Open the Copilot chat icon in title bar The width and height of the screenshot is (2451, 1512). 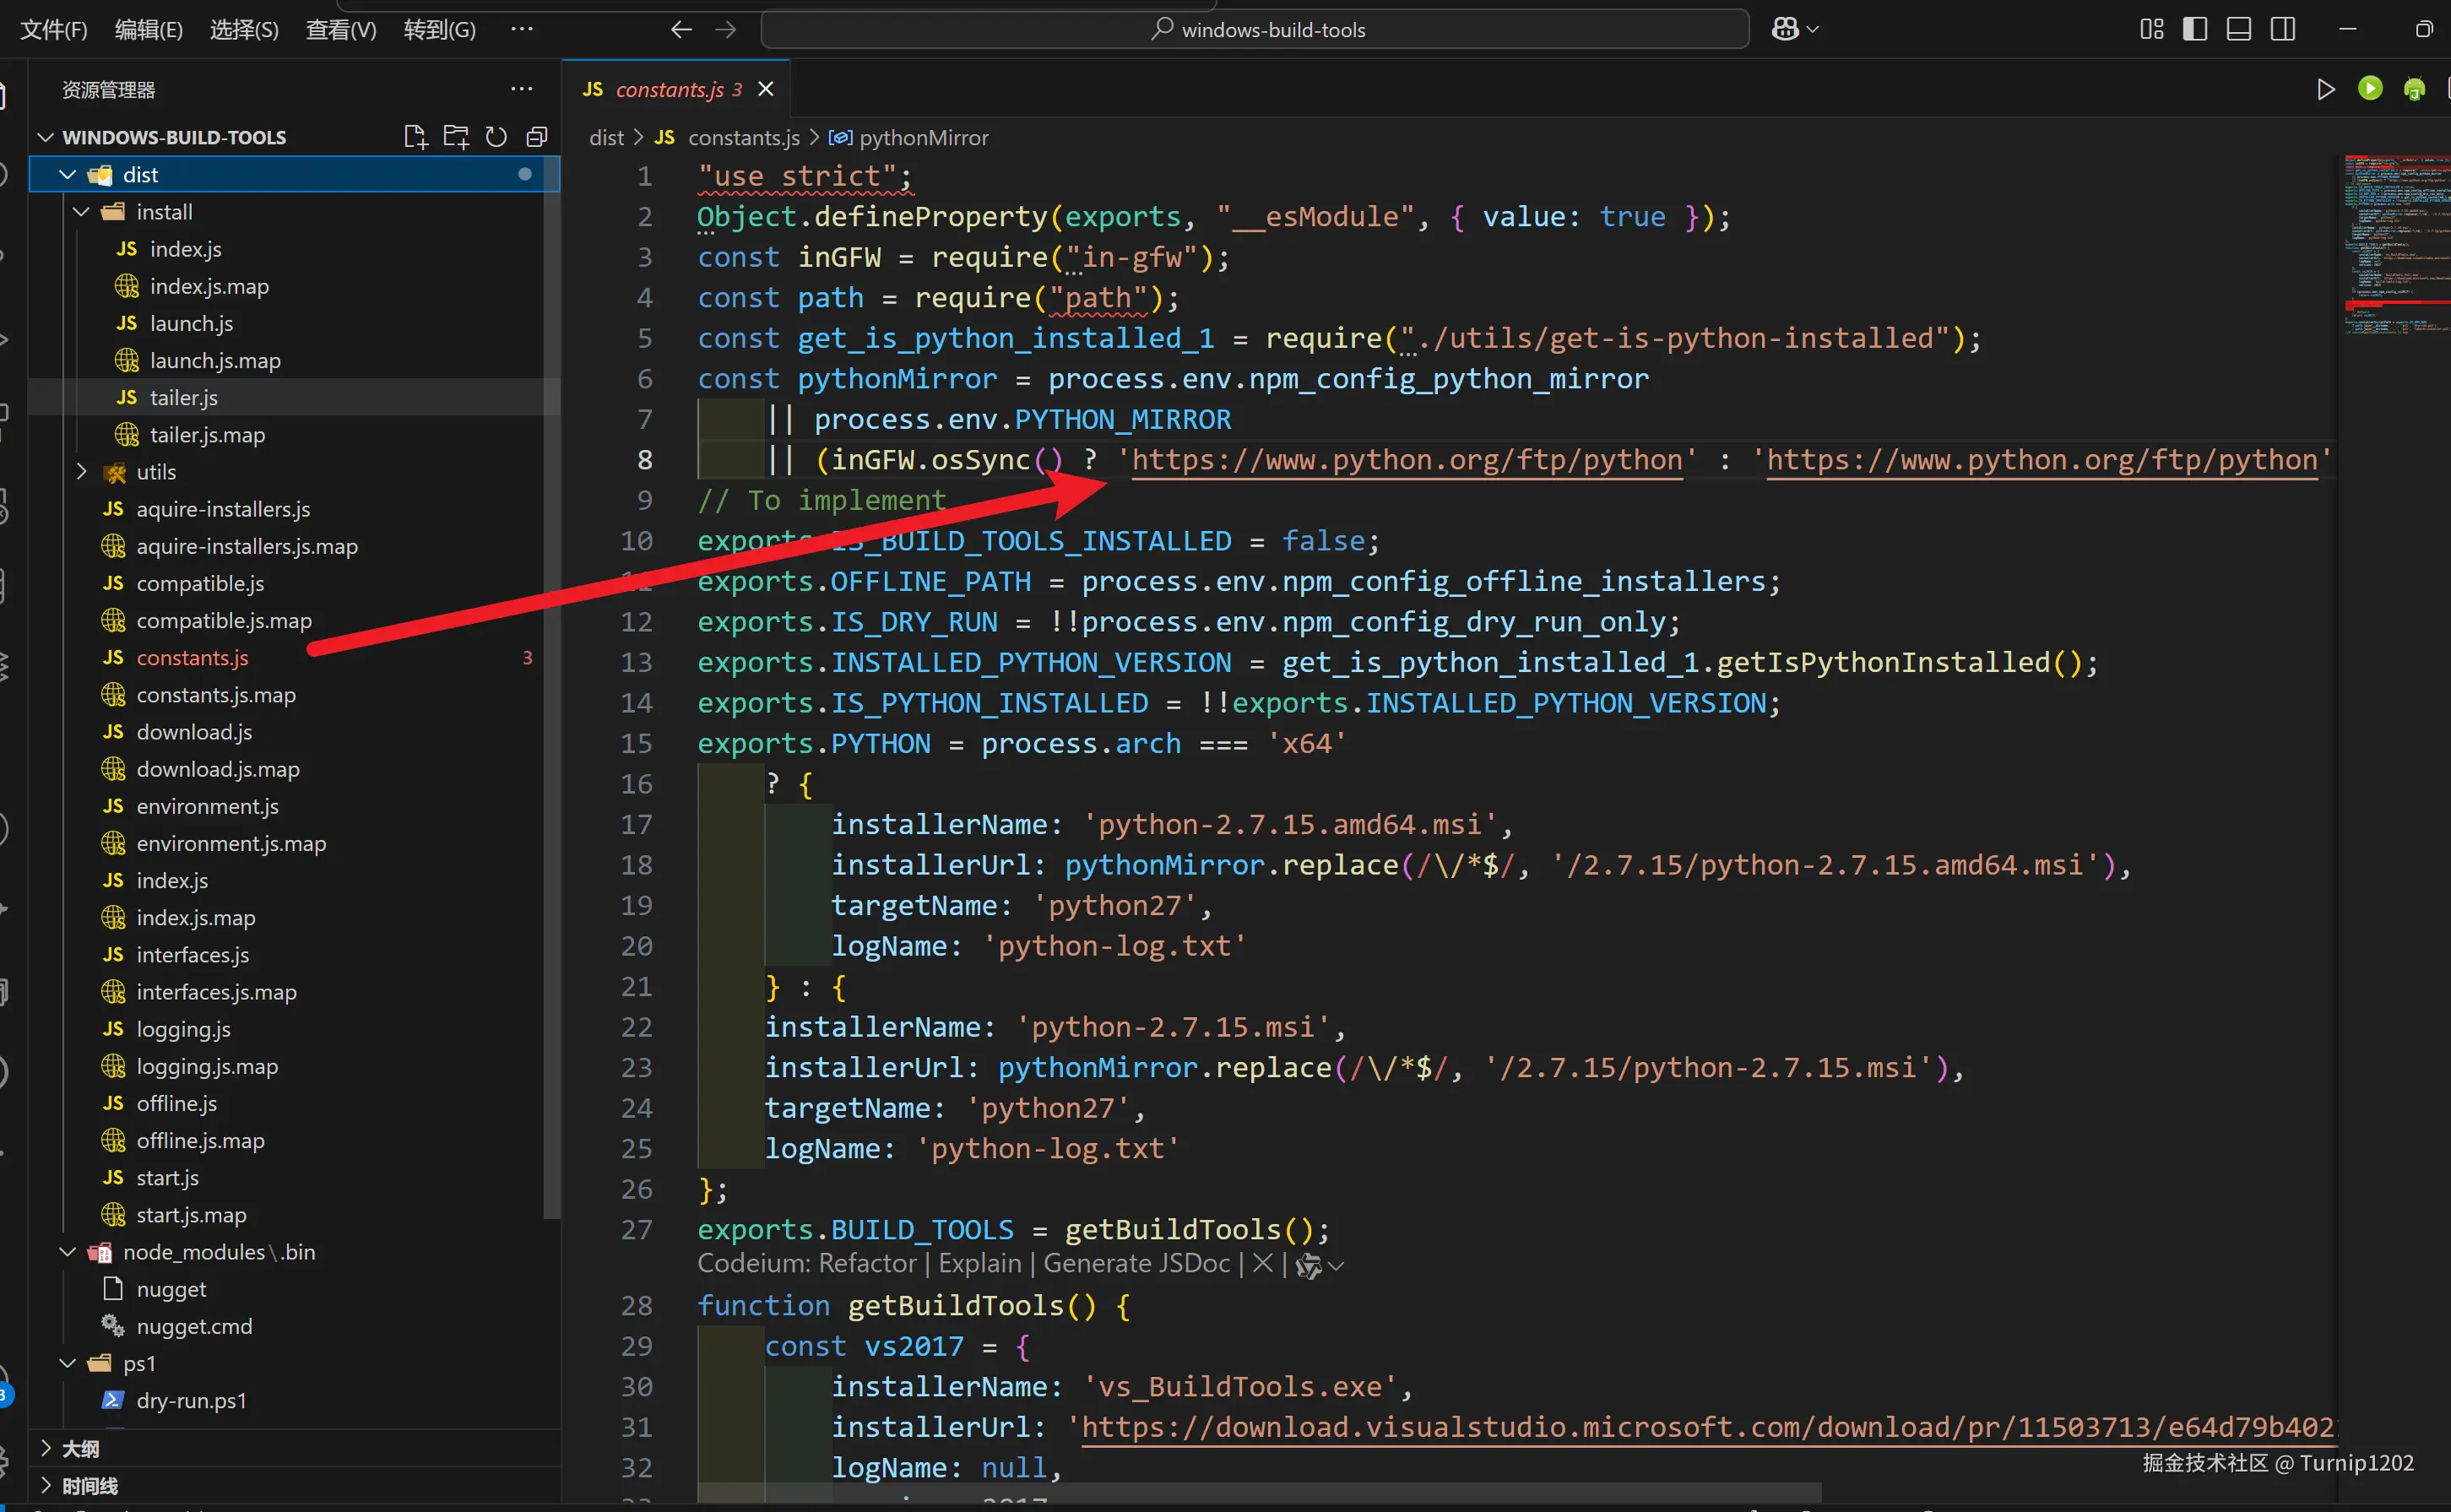[1785, 29]
